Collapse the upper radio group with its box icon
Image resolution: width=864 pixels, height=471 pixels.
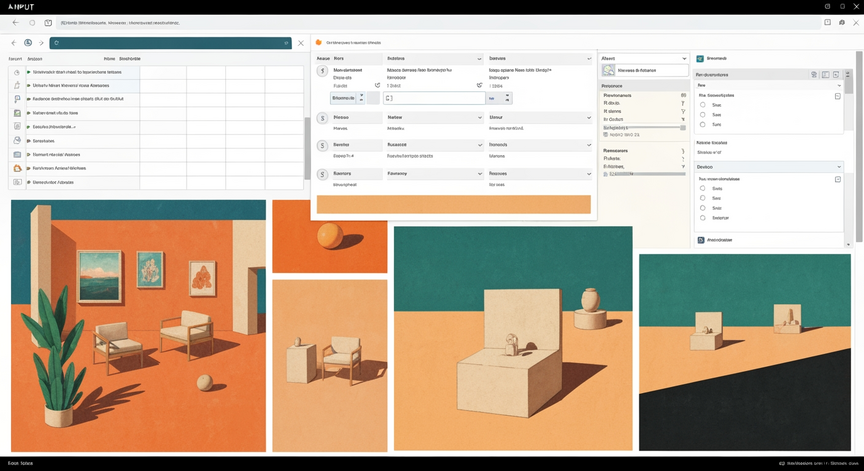click(x=838, y=96)
